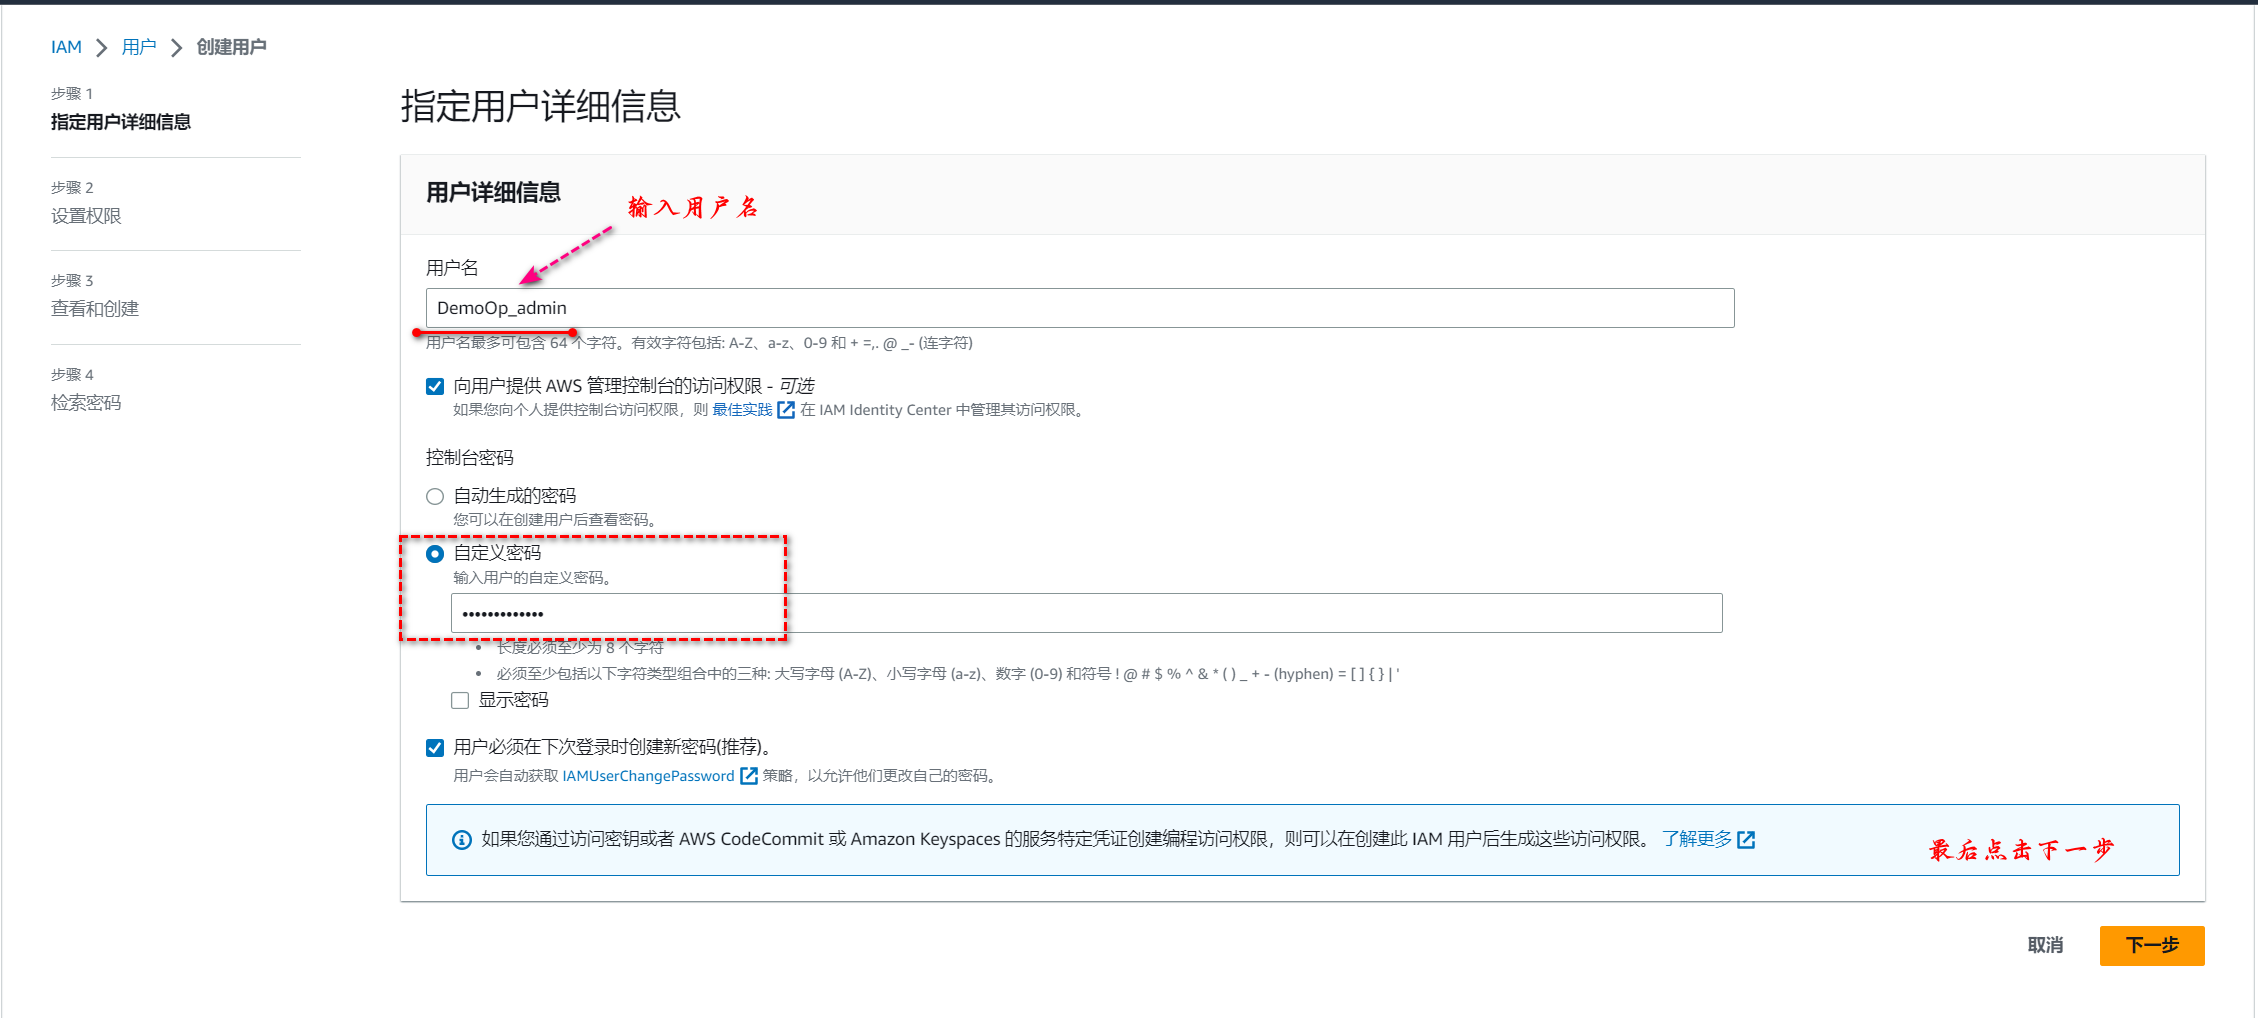This screenshot has width=2258, height=1018.
Task: Click external link icon beside 了解更多
Action: [x=1746, y=840]
